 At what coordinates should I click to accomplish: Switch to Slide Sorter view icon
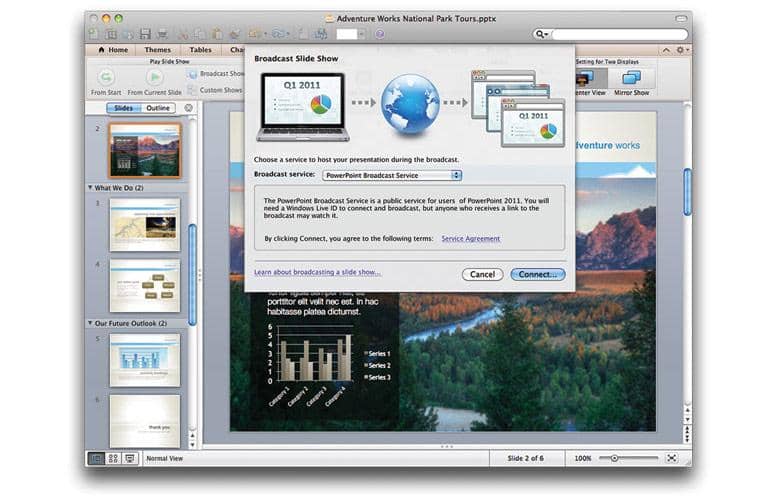[113, 458]
